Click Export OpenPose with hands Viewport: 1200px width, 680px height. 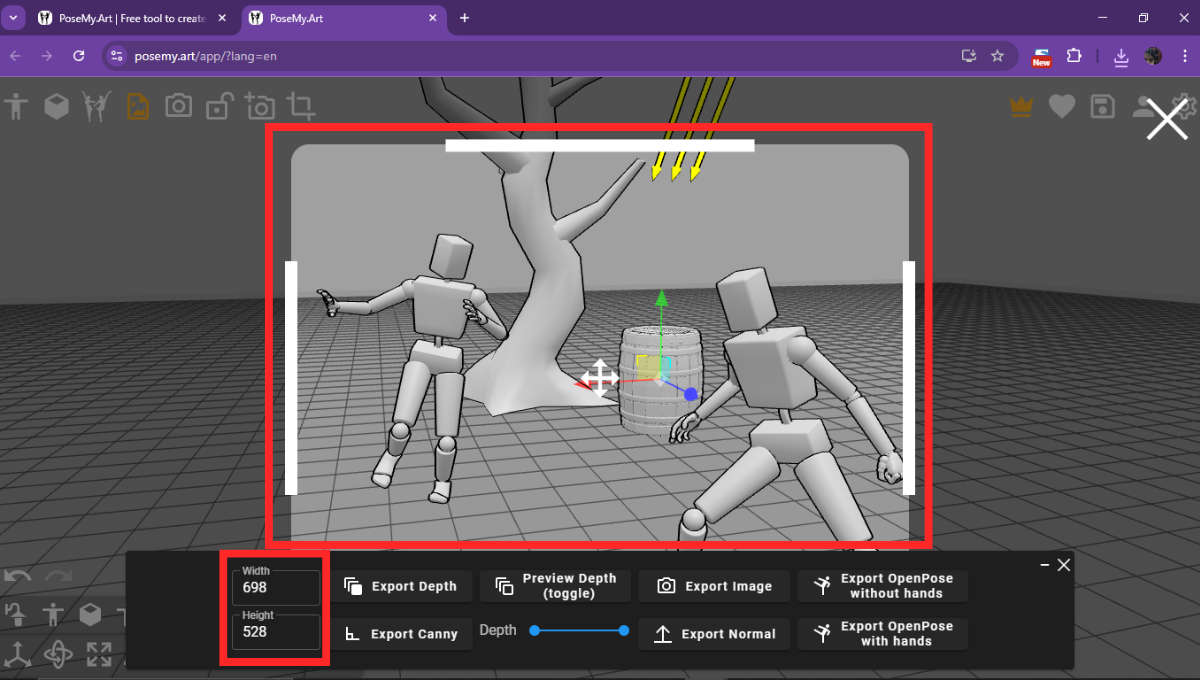(883, 633)
